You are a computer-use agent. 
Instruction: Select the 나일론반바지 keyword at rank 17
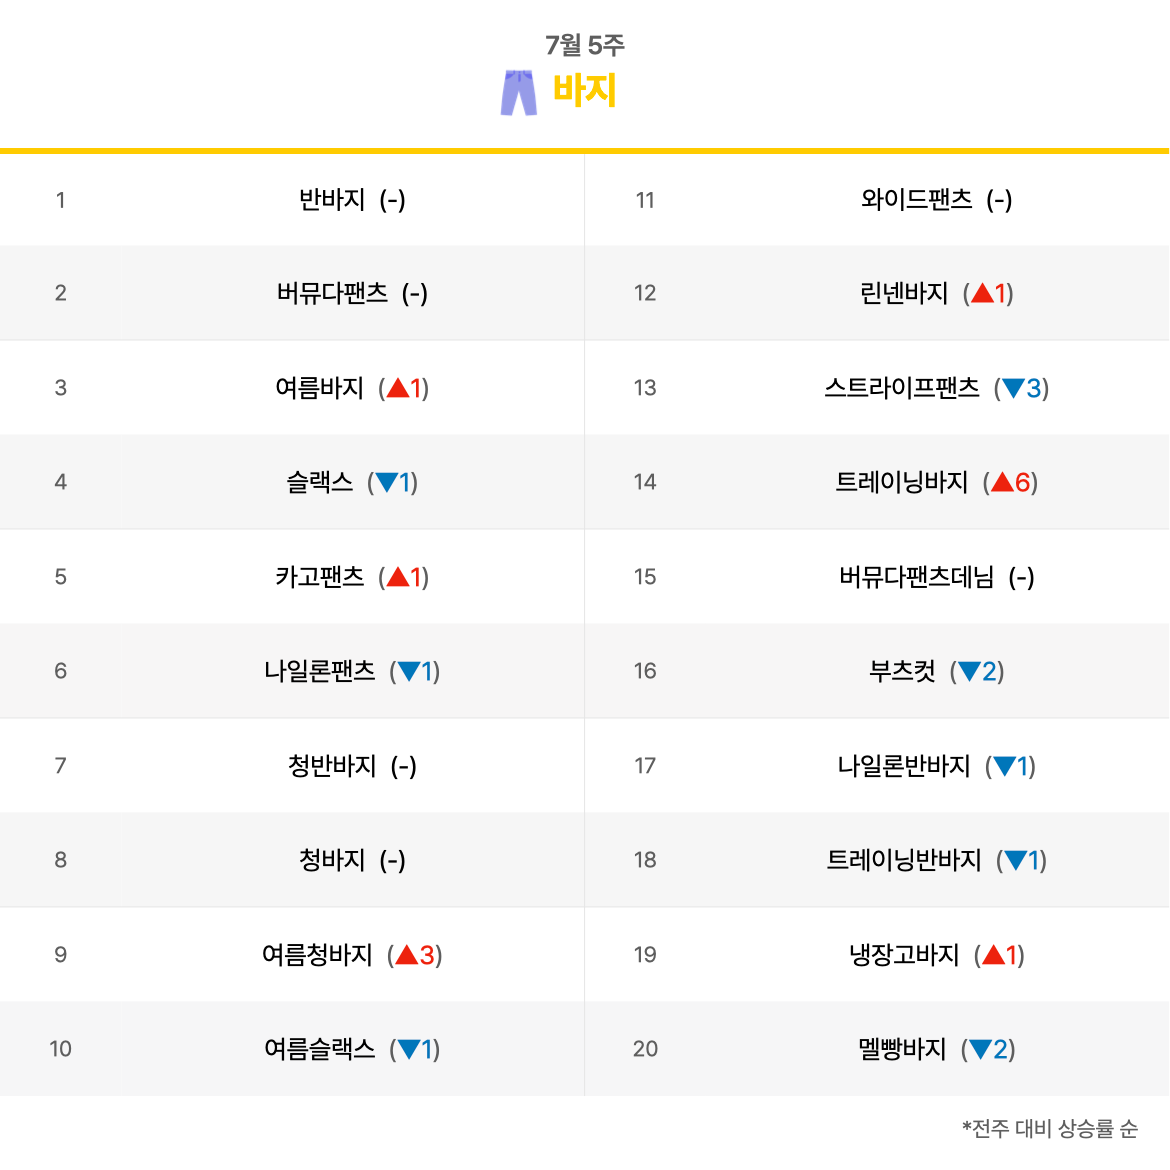pyautogui.click(x=904, y=766)
